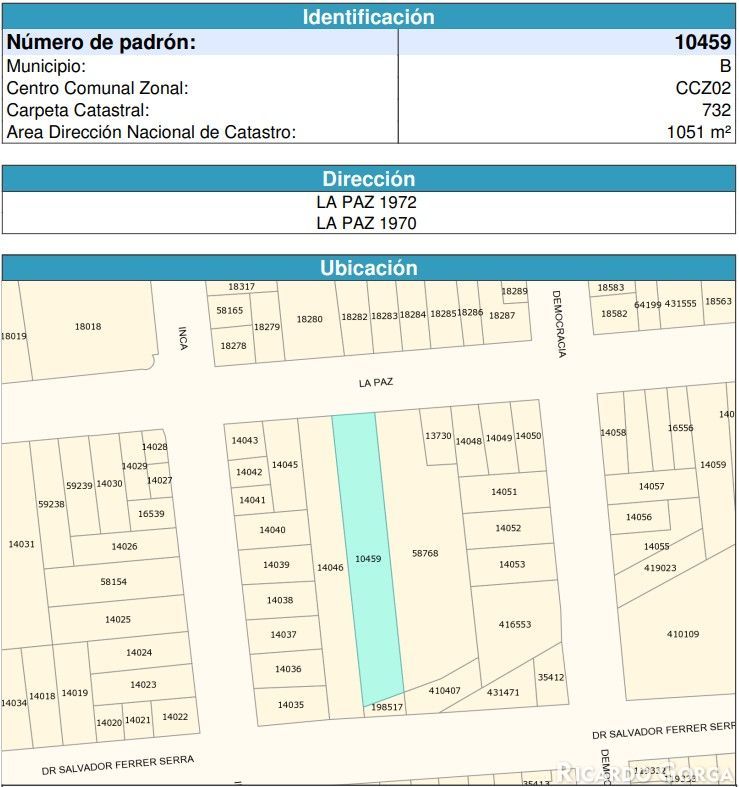Click parcel 59238 on the map
Viewport: 739px width, 787px height.
pyautogui.click(x=51, y=504)
